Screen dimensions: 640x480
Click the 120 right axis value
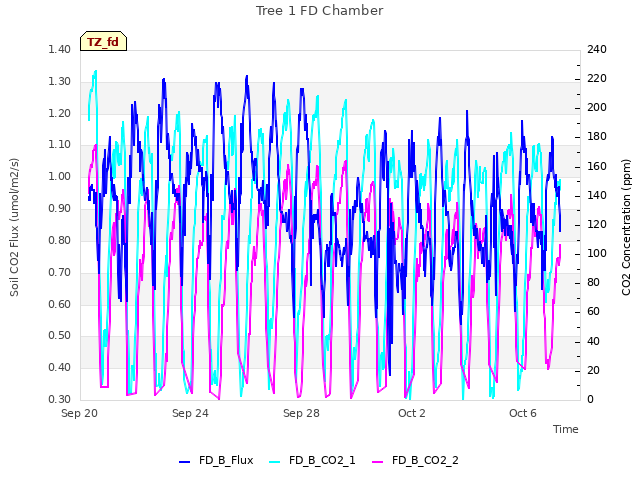coord(597,225)
